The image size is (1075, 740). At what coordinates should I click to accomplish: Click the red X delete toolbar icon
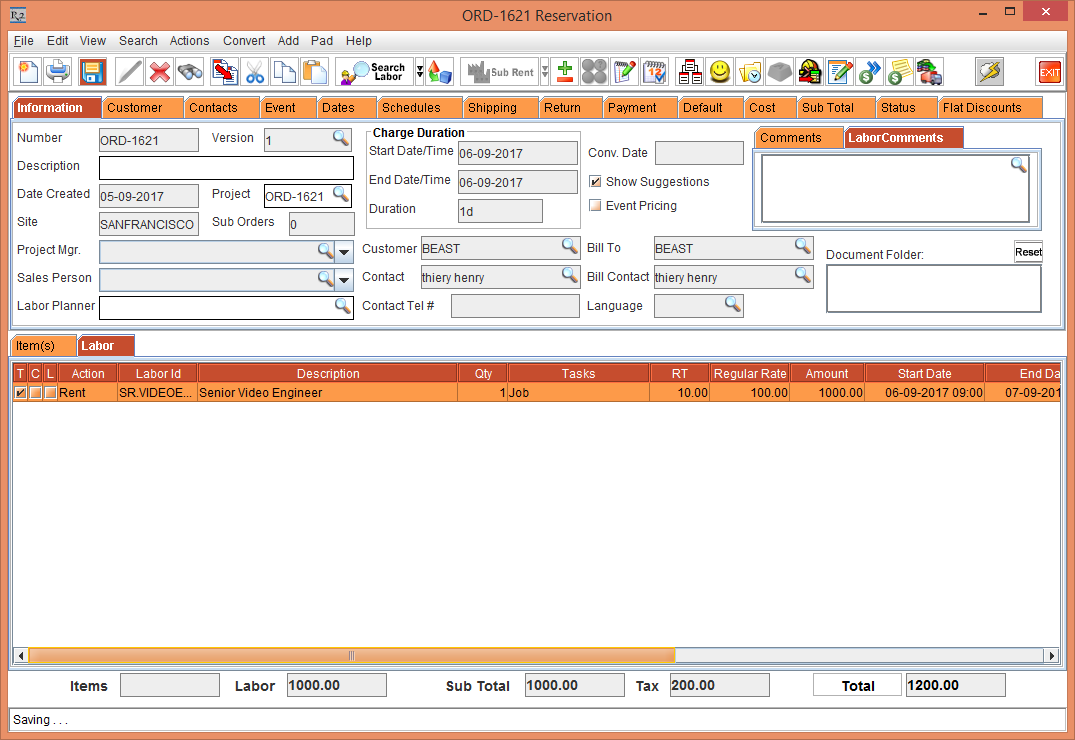pos(160,72)
